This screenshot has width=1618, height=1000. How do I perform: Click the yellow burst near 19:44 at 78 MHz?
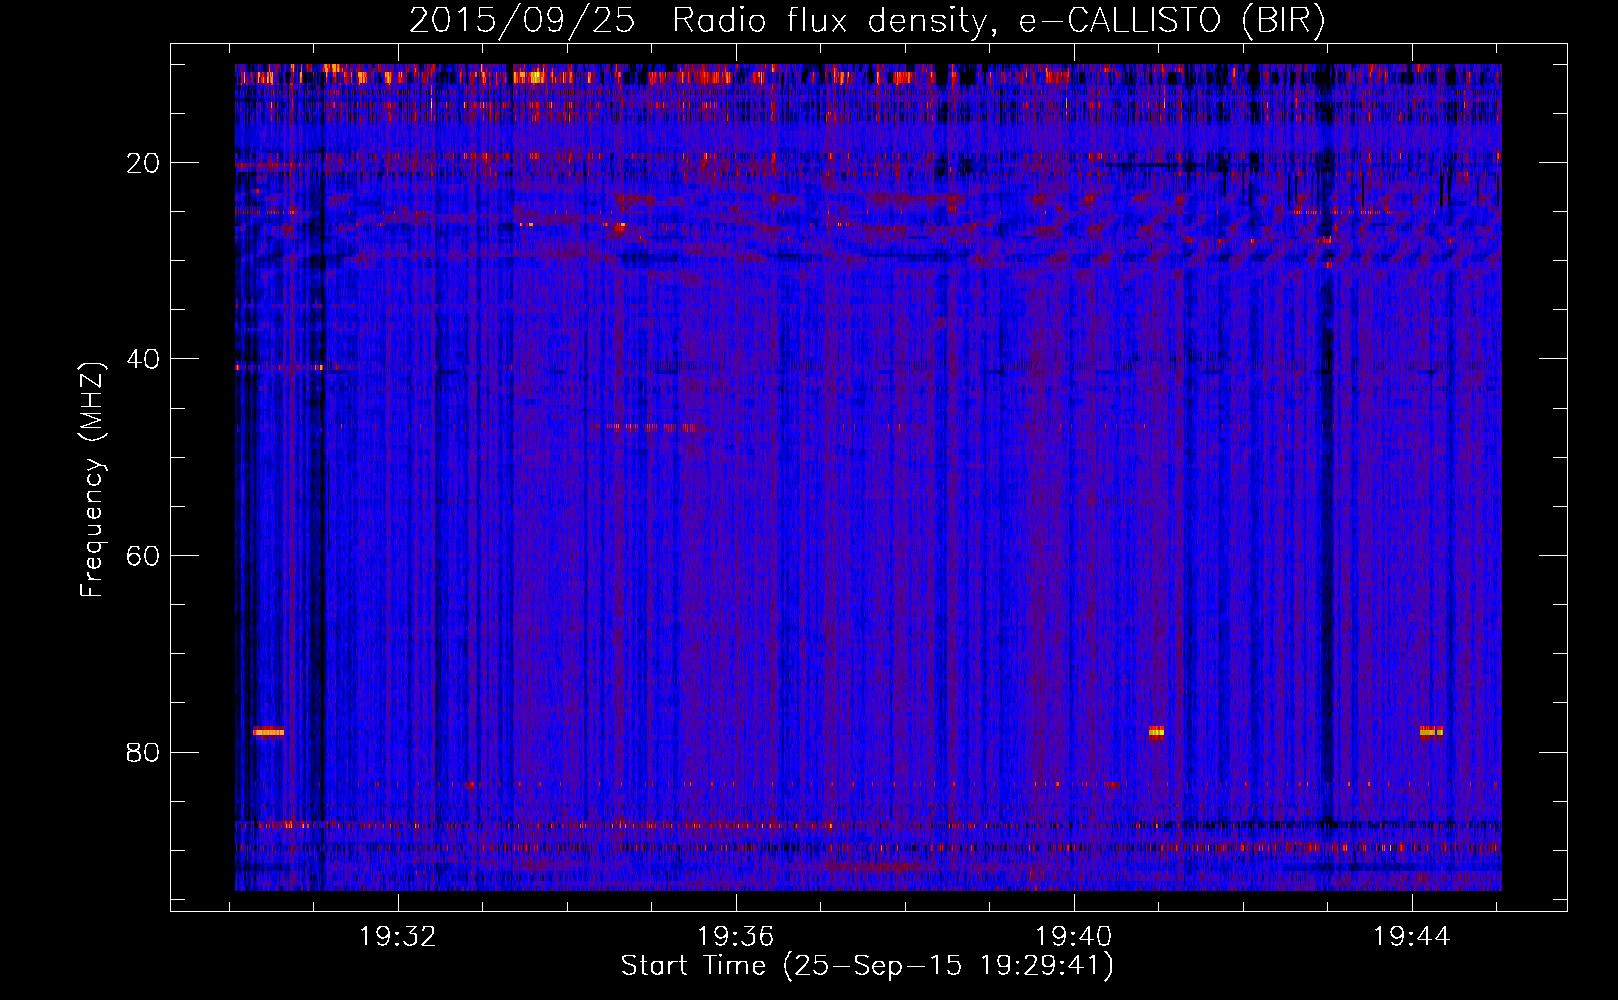coord(1431,732)
